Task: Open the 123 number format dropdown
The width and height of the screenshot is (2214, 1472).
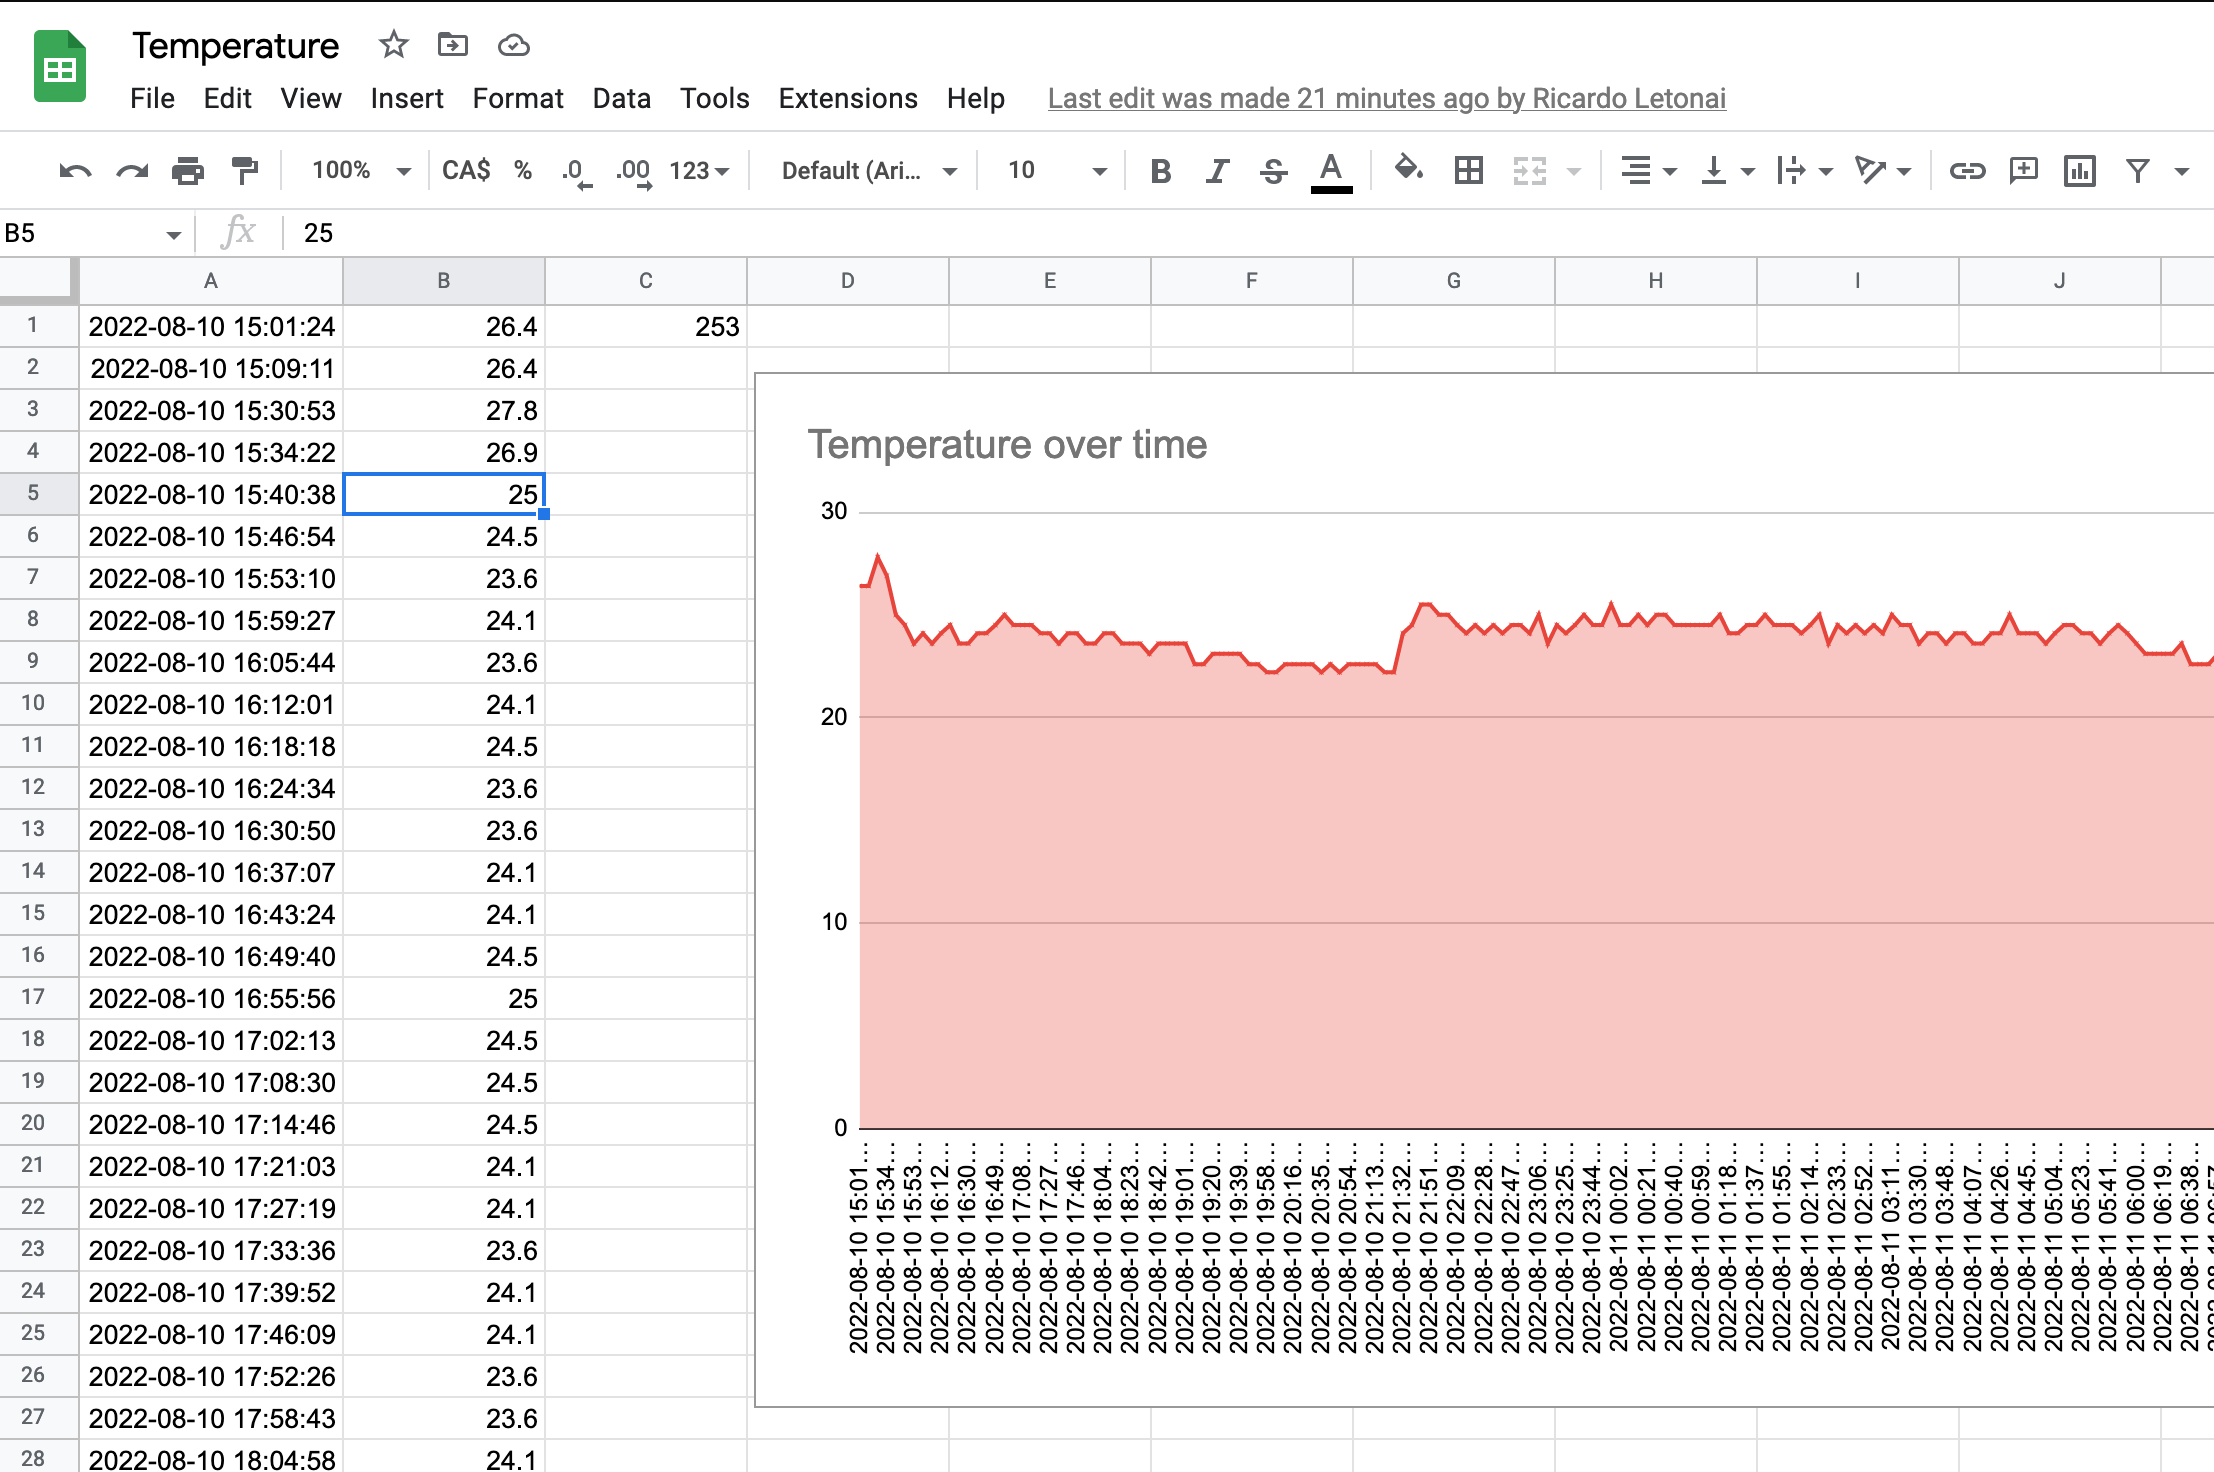Action: coord(698,171)
